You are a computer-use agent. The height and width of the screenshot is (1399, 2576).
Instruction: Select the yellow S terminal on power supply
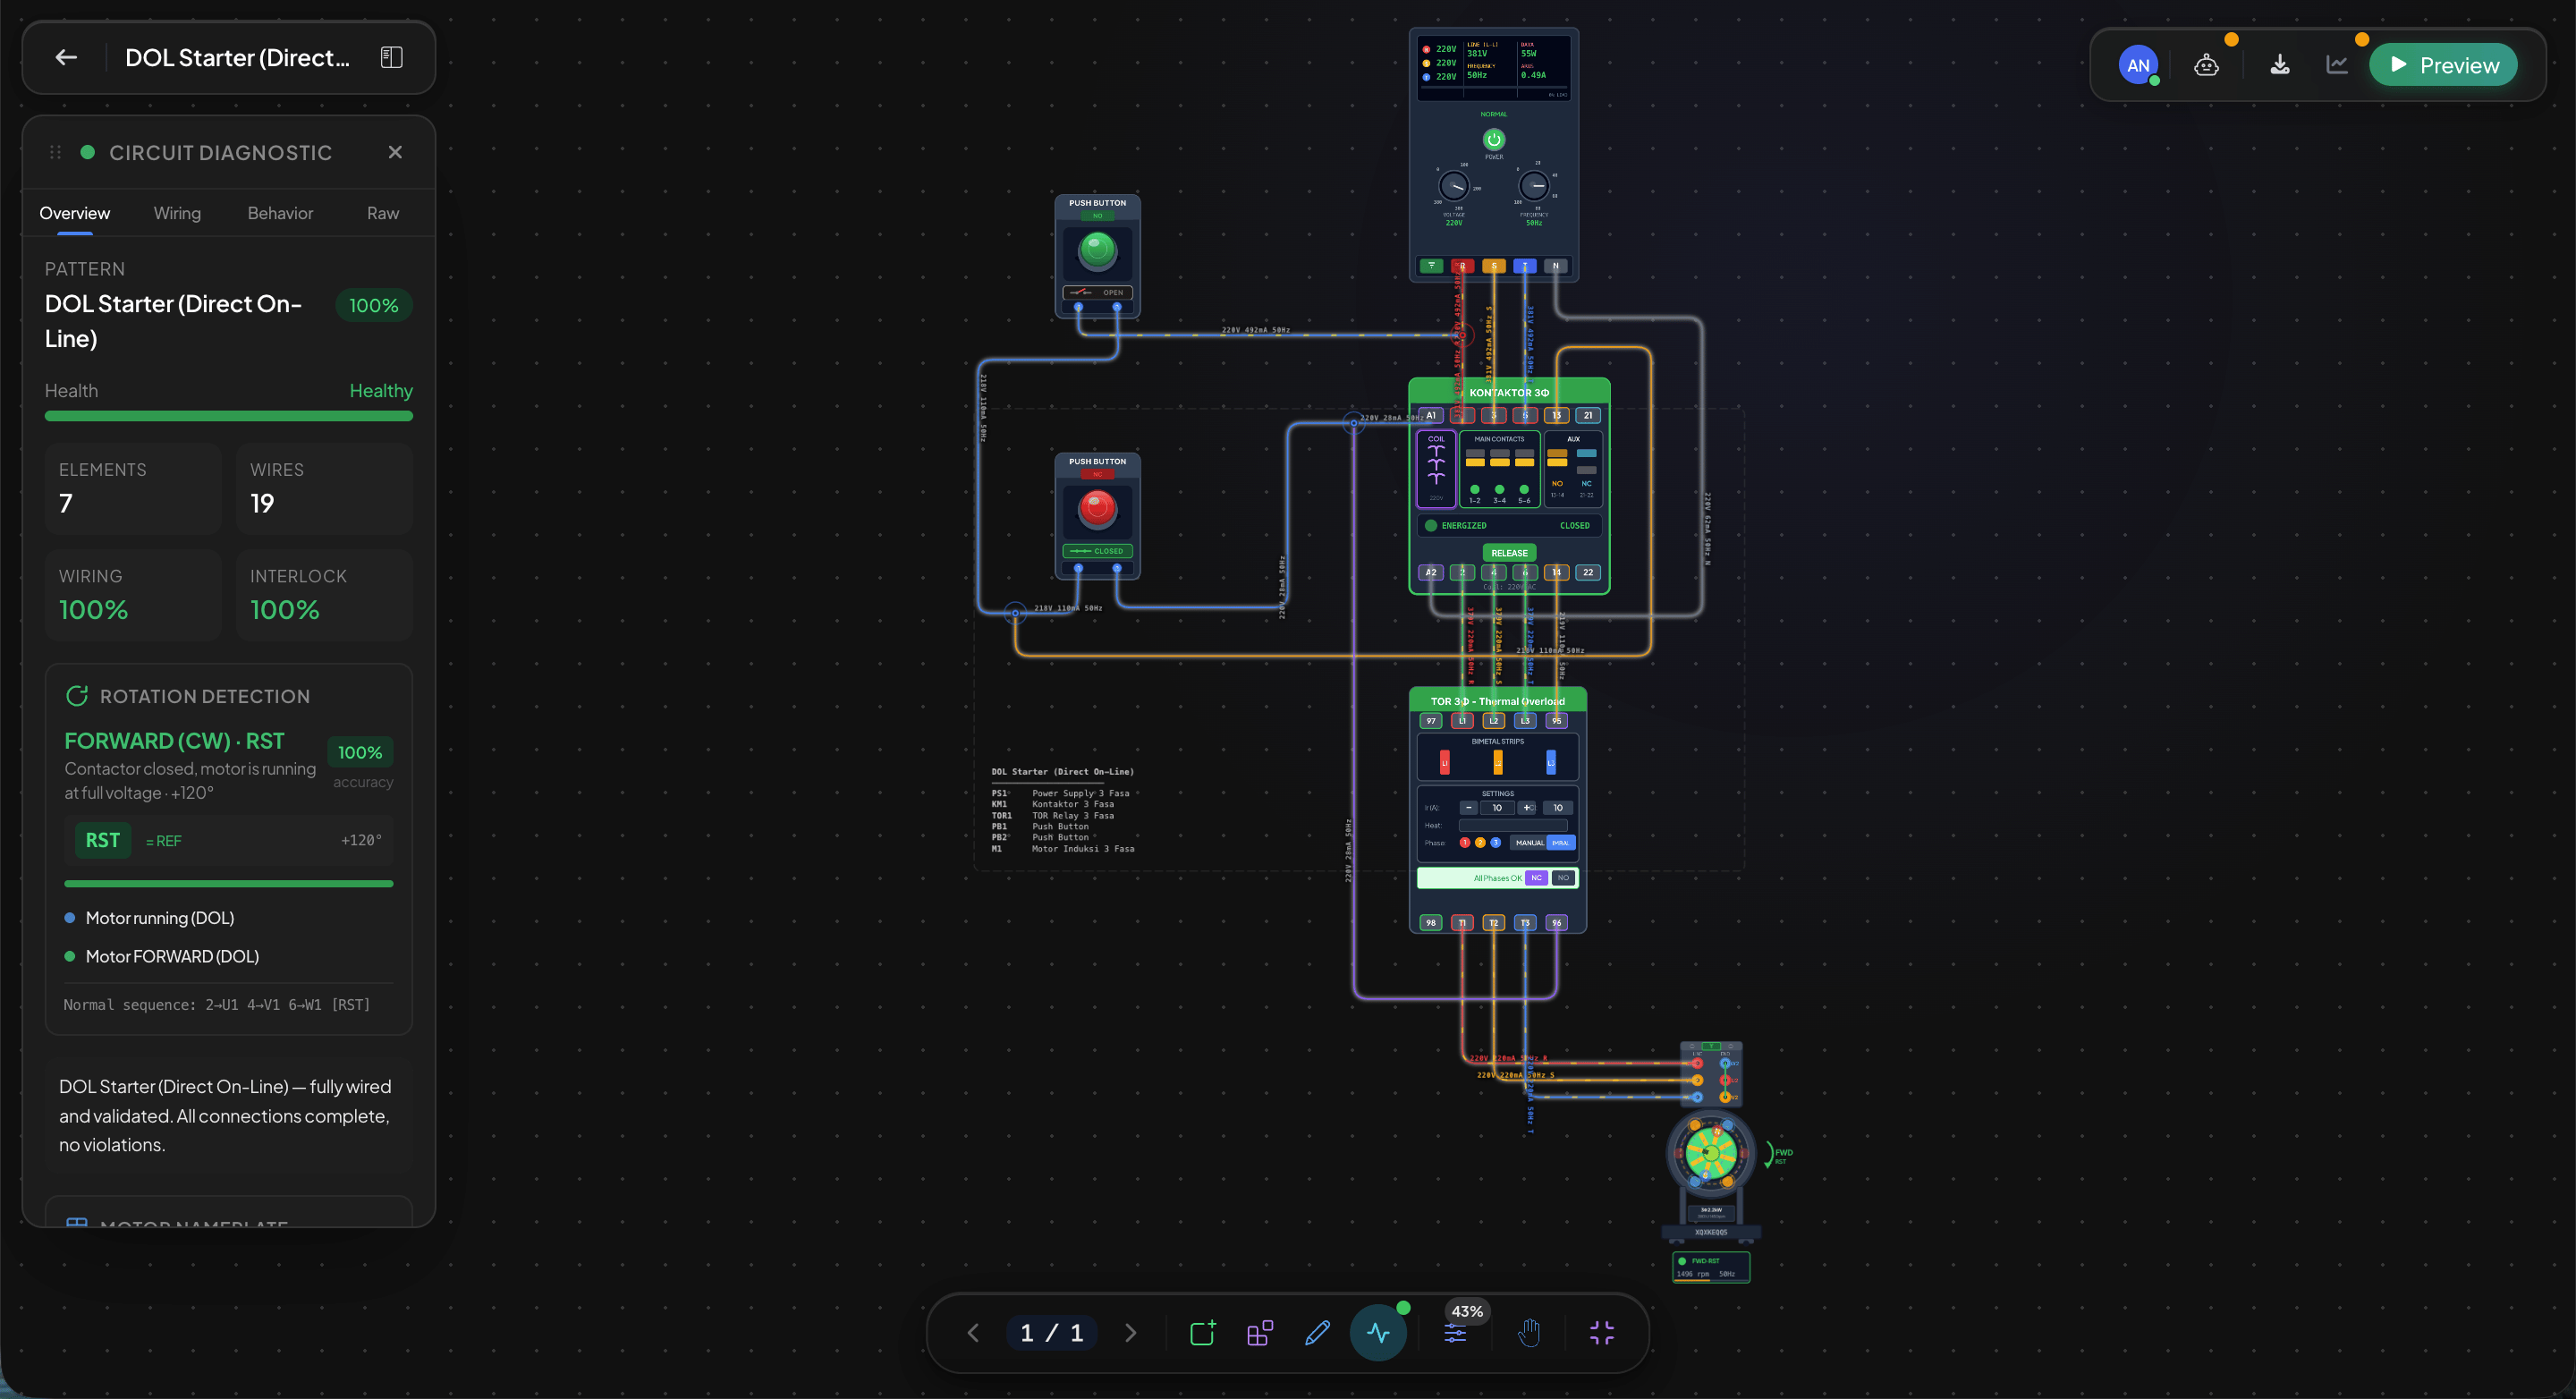click(x=1494, y=266)
